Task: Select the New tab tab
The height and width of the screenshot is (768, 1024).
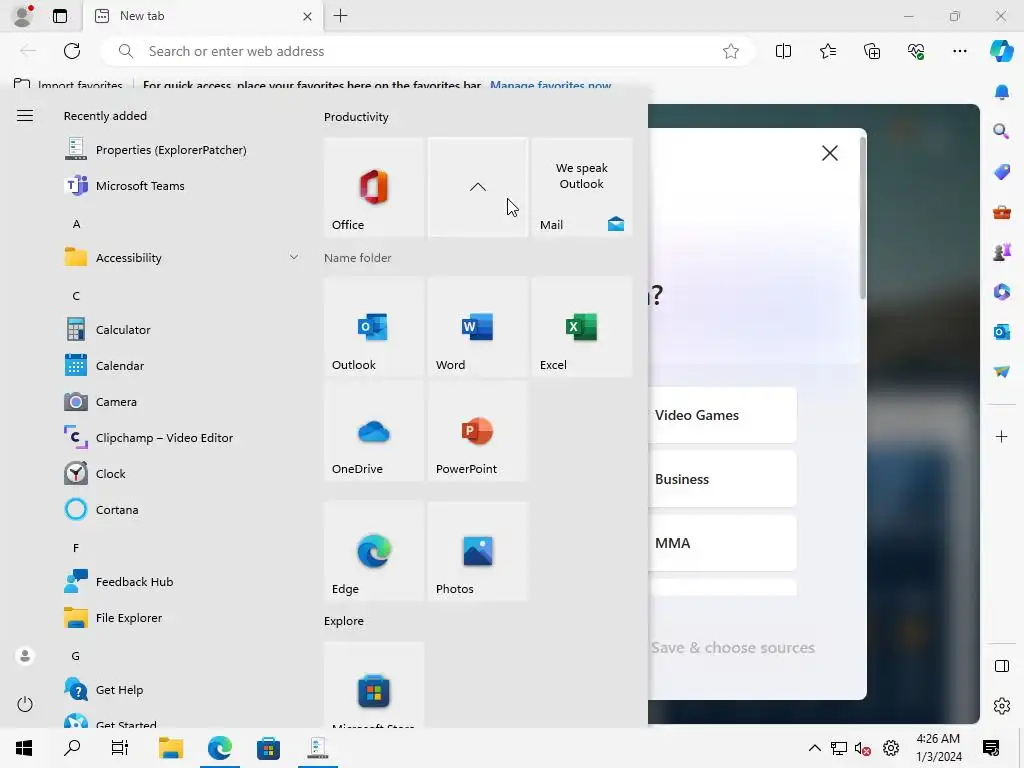Action: point(202,16)
